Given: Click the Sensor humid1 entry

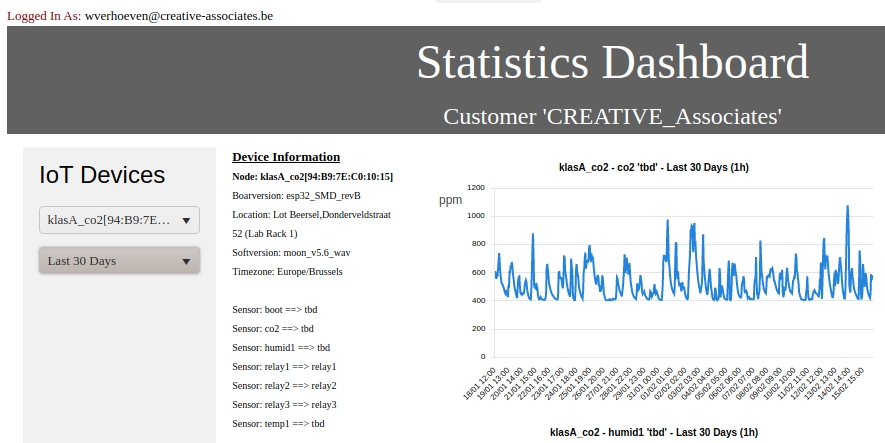Looking at the screenshot, I should tap(278, 347).
